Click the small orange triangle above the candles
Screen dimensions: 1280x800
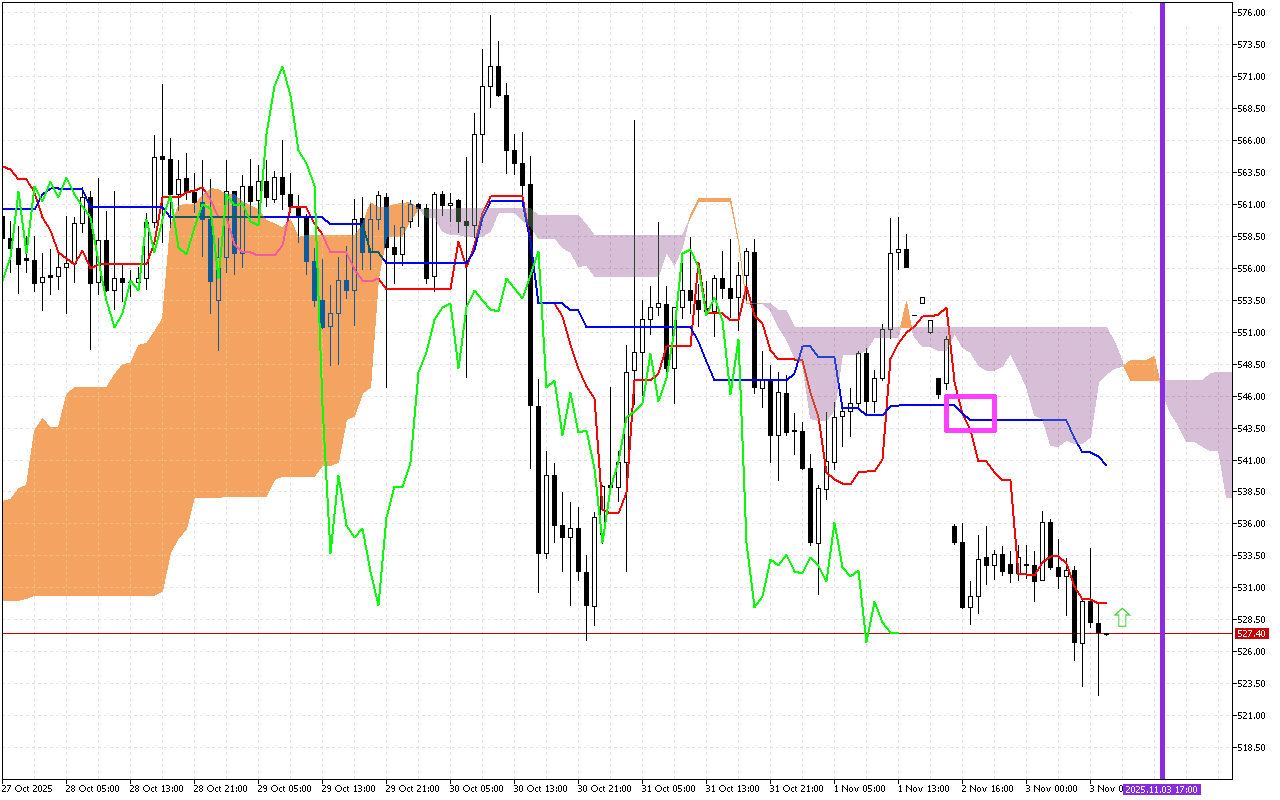point(906,316)
